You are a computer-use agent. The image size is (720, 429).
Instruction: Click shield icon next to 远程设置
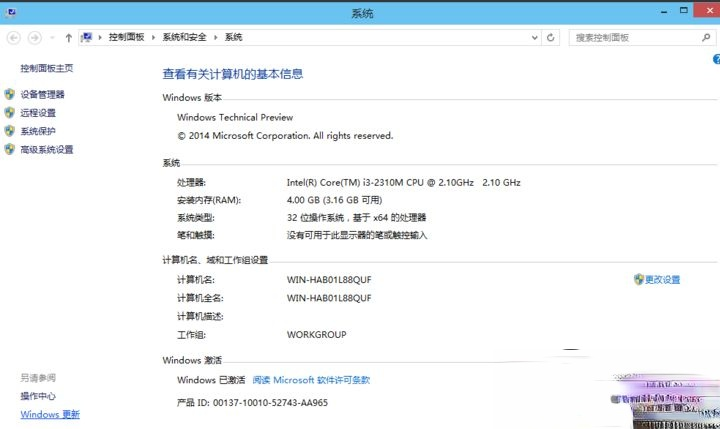click(10, 113)
